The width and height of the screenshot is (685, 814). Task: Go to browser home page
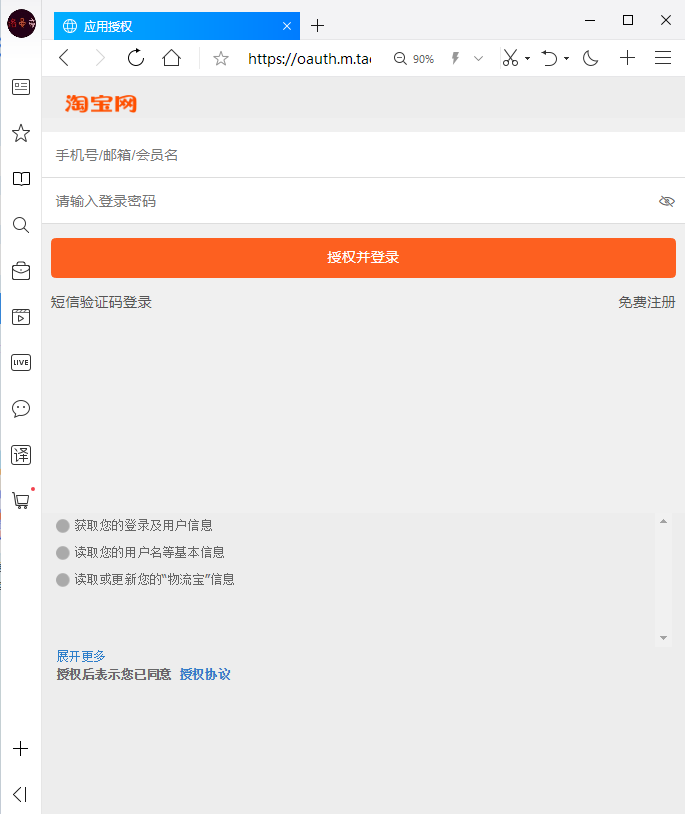tap(171, 58)
